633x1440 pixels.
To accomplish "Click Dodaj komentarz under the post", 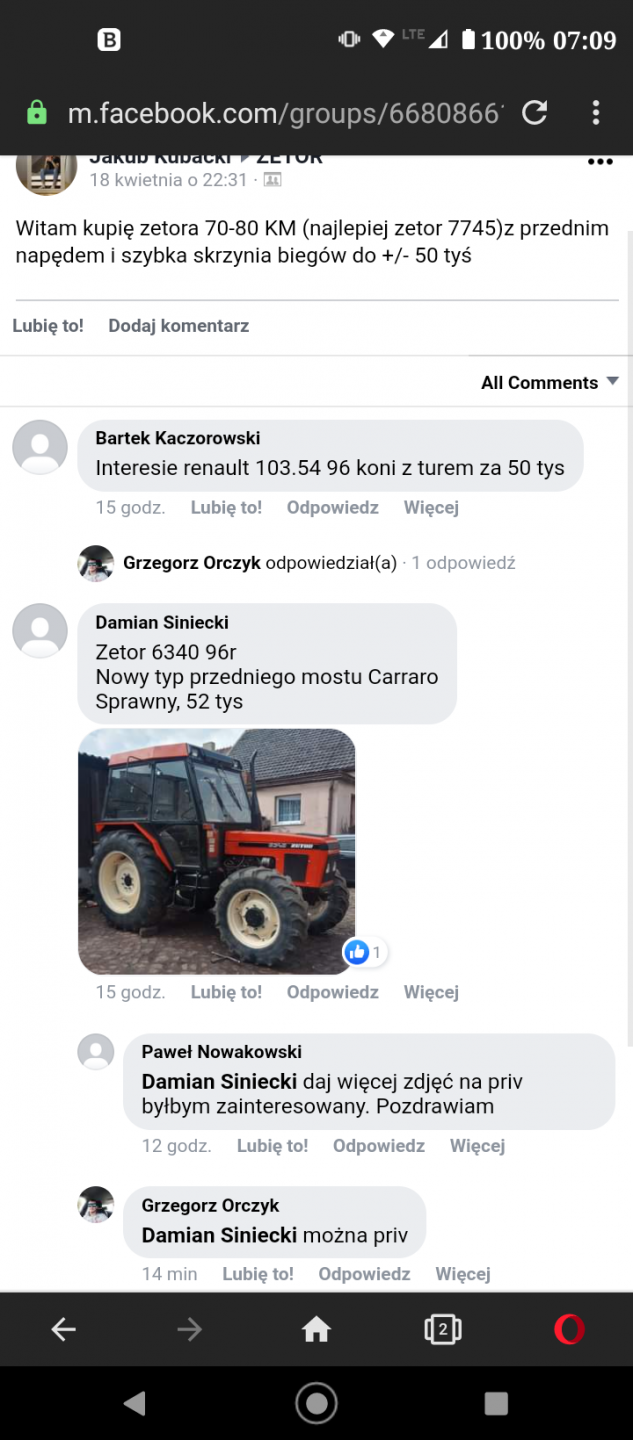I will (179, 325).
